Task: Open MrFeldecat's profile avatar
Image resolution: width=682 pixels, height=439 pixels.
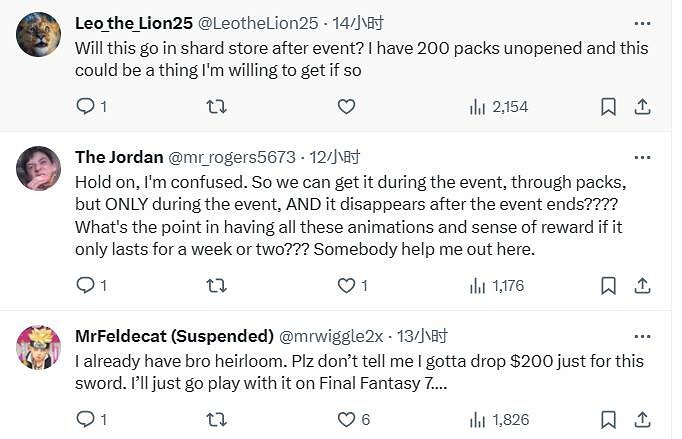Action: point(39,347)
